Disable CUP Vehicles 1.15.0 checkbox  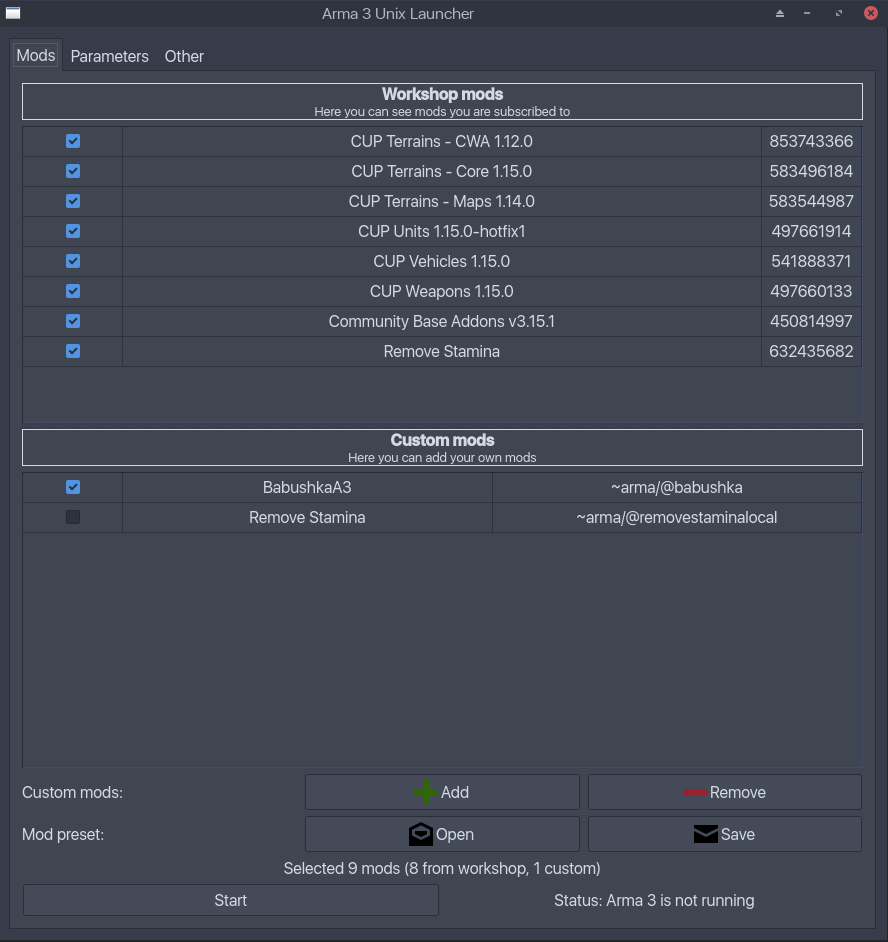tap(73, 261)
